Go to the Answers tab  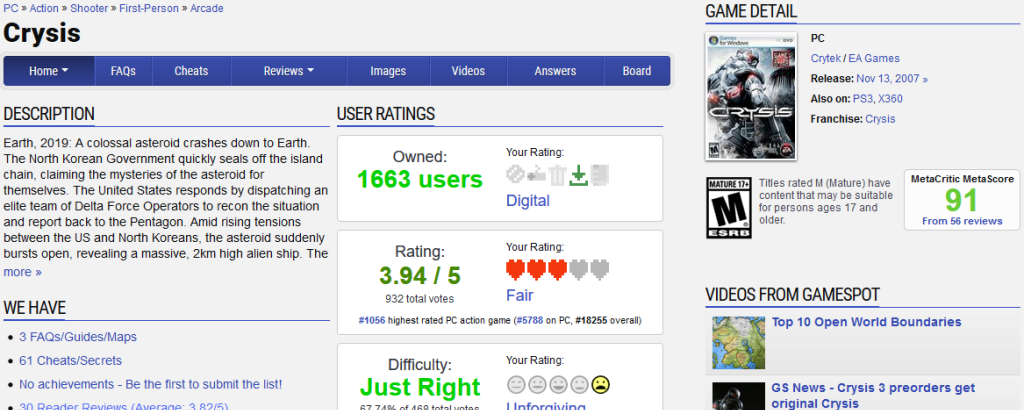coord(555,71)
